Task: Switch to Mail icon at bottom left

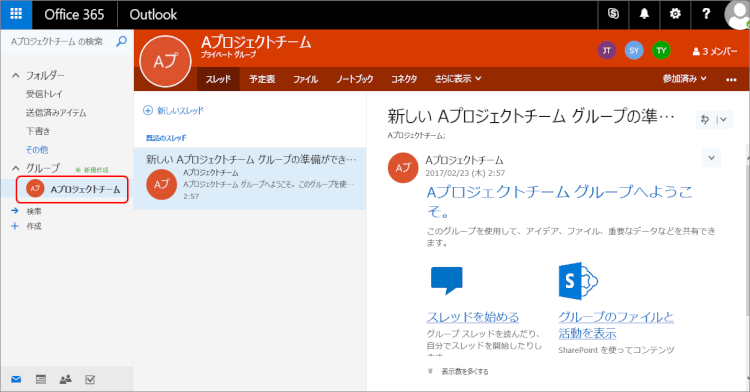Action: click(x=16, y=380)
